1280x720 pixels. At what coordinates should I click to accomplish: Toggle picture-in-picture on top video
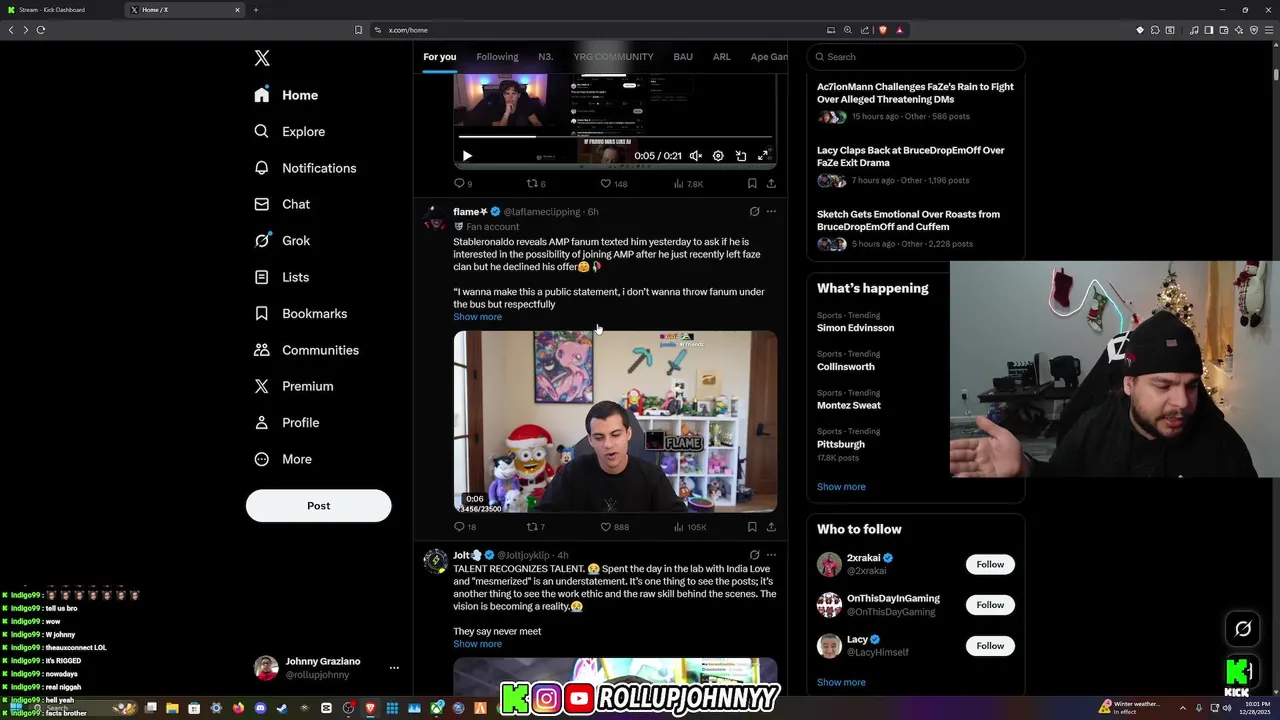point(741,156)
